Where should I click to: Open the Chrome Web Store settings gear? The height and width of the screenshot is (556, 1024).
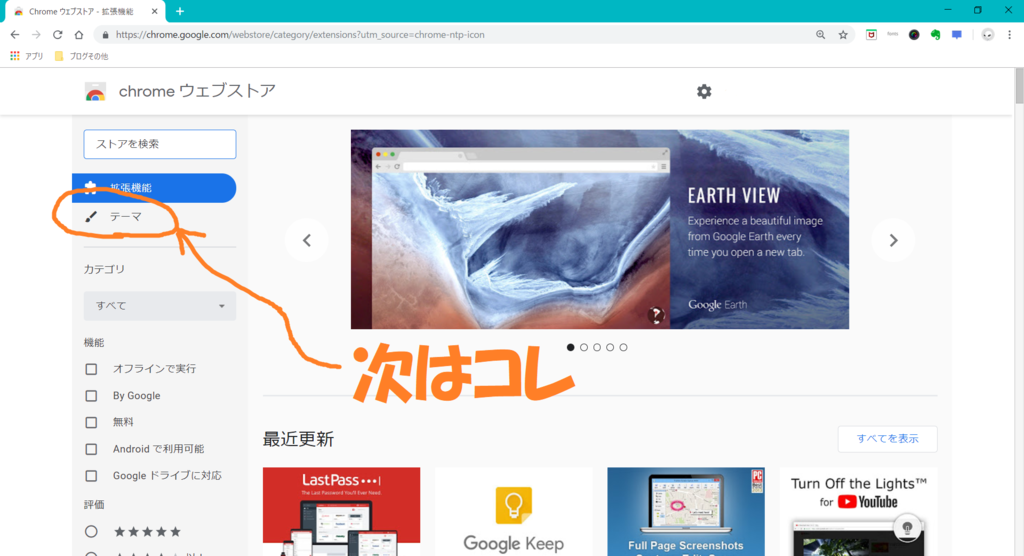click(703, 91)
